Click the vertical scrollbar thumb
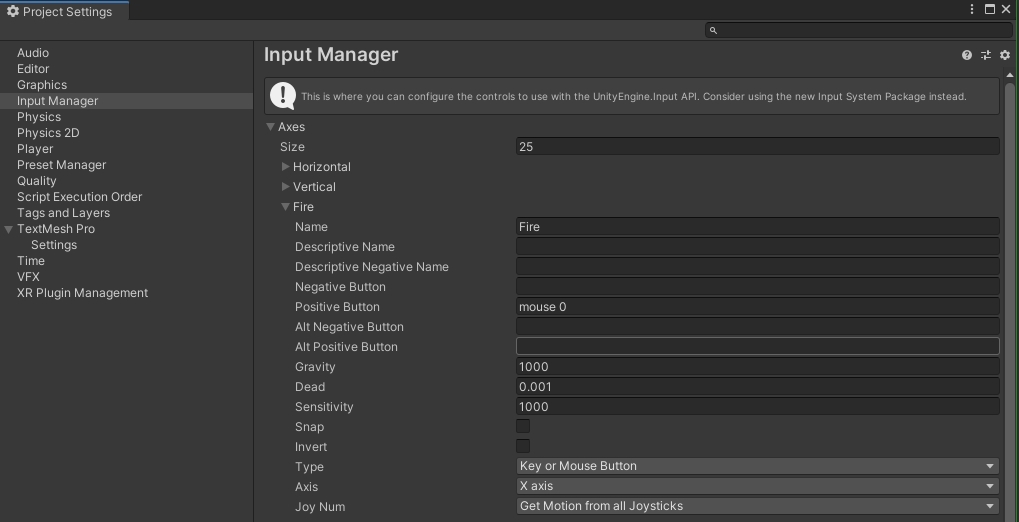1019x522 pixels. pos(1009,302)
